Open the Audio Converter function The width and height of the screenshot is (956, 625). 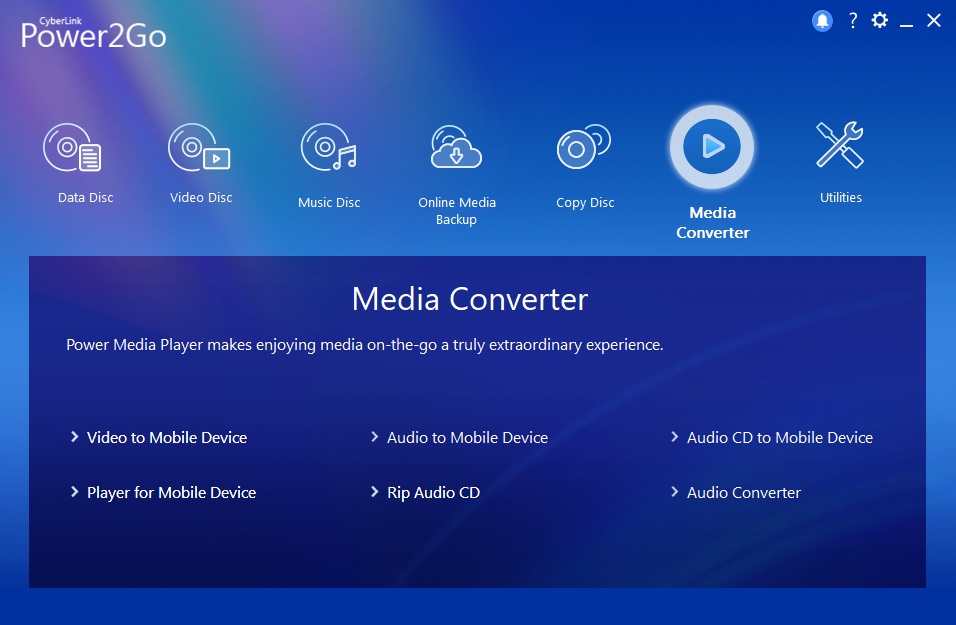(x=744, y=493)
